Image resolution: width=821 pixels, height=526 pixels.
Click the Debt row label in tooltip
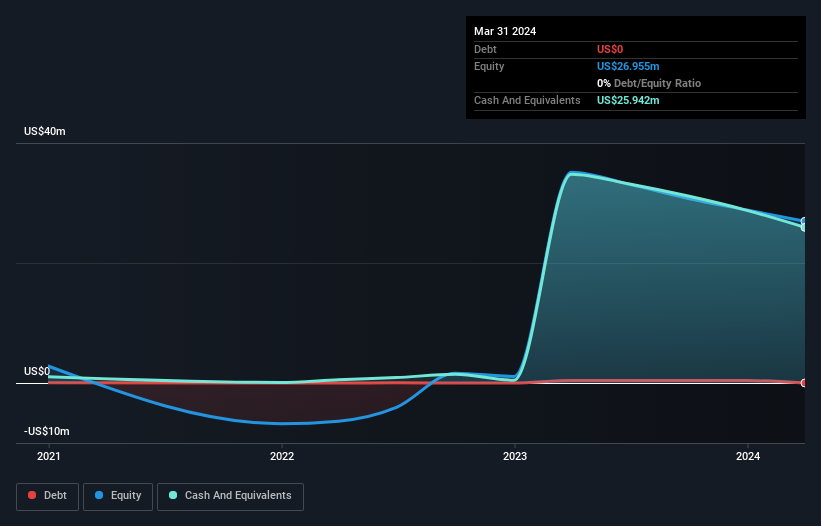pos(485,49)
